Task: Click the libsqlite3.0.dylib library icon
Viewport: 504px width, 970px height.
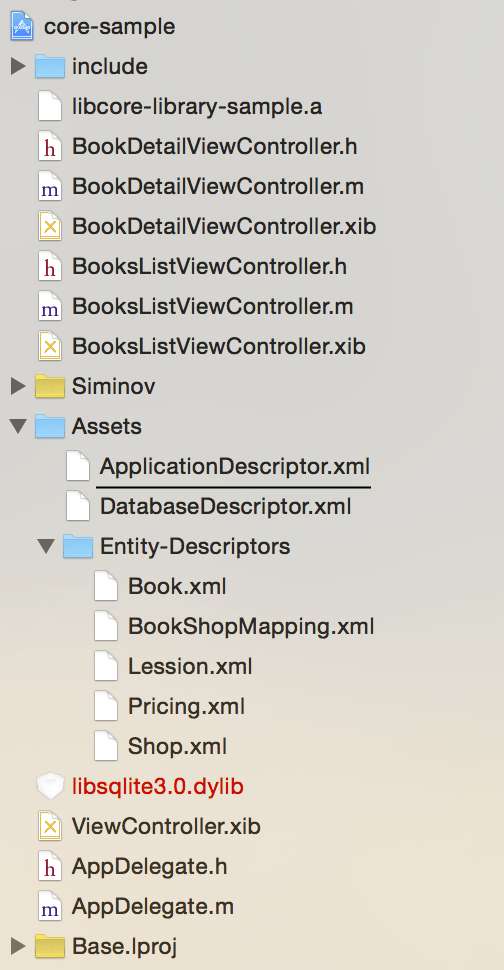Action: click(x=50, y=786)
